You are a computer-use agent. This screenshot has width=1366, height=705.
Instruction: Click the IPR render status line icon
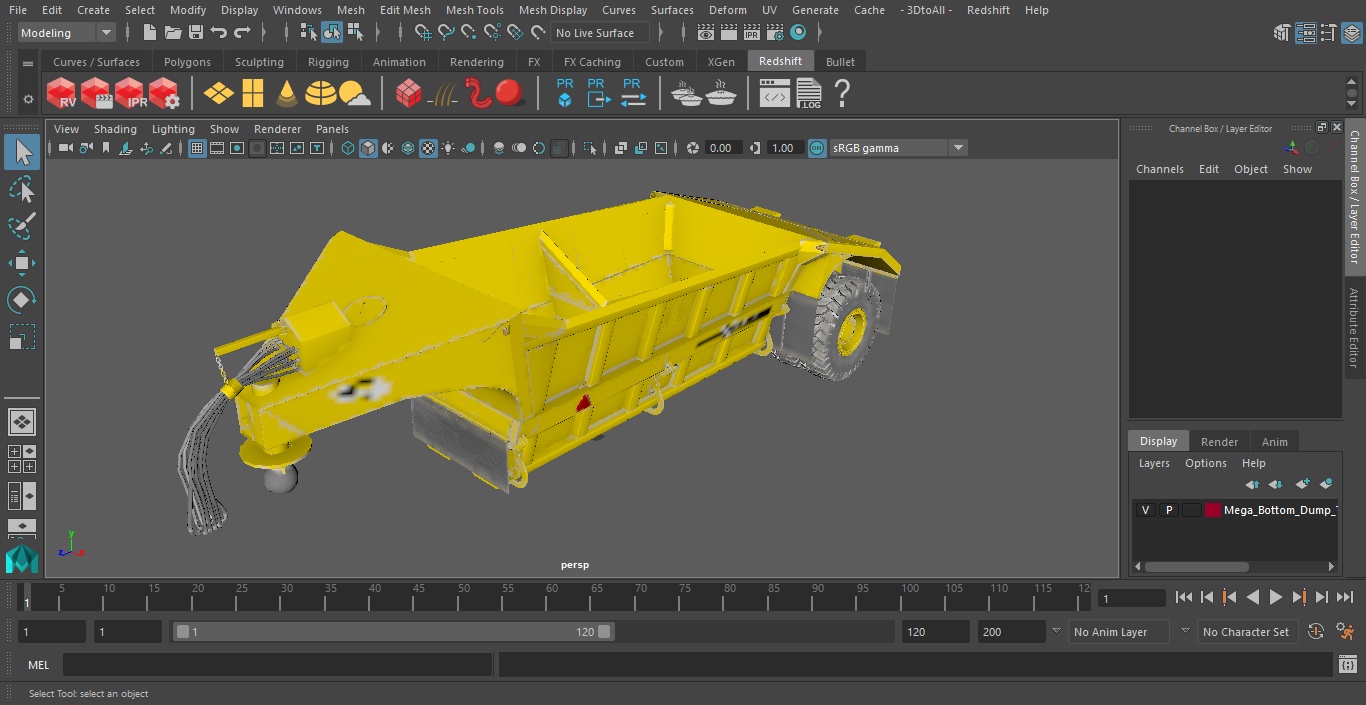click(751, 33)
